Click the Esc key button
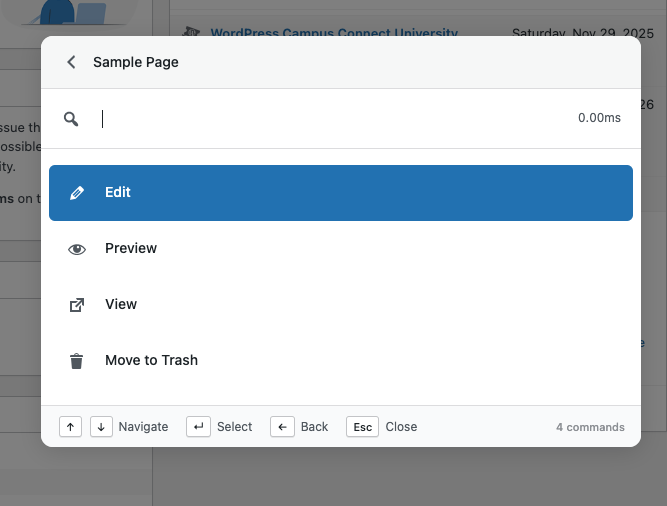The image size is (667, 506). 363,427
